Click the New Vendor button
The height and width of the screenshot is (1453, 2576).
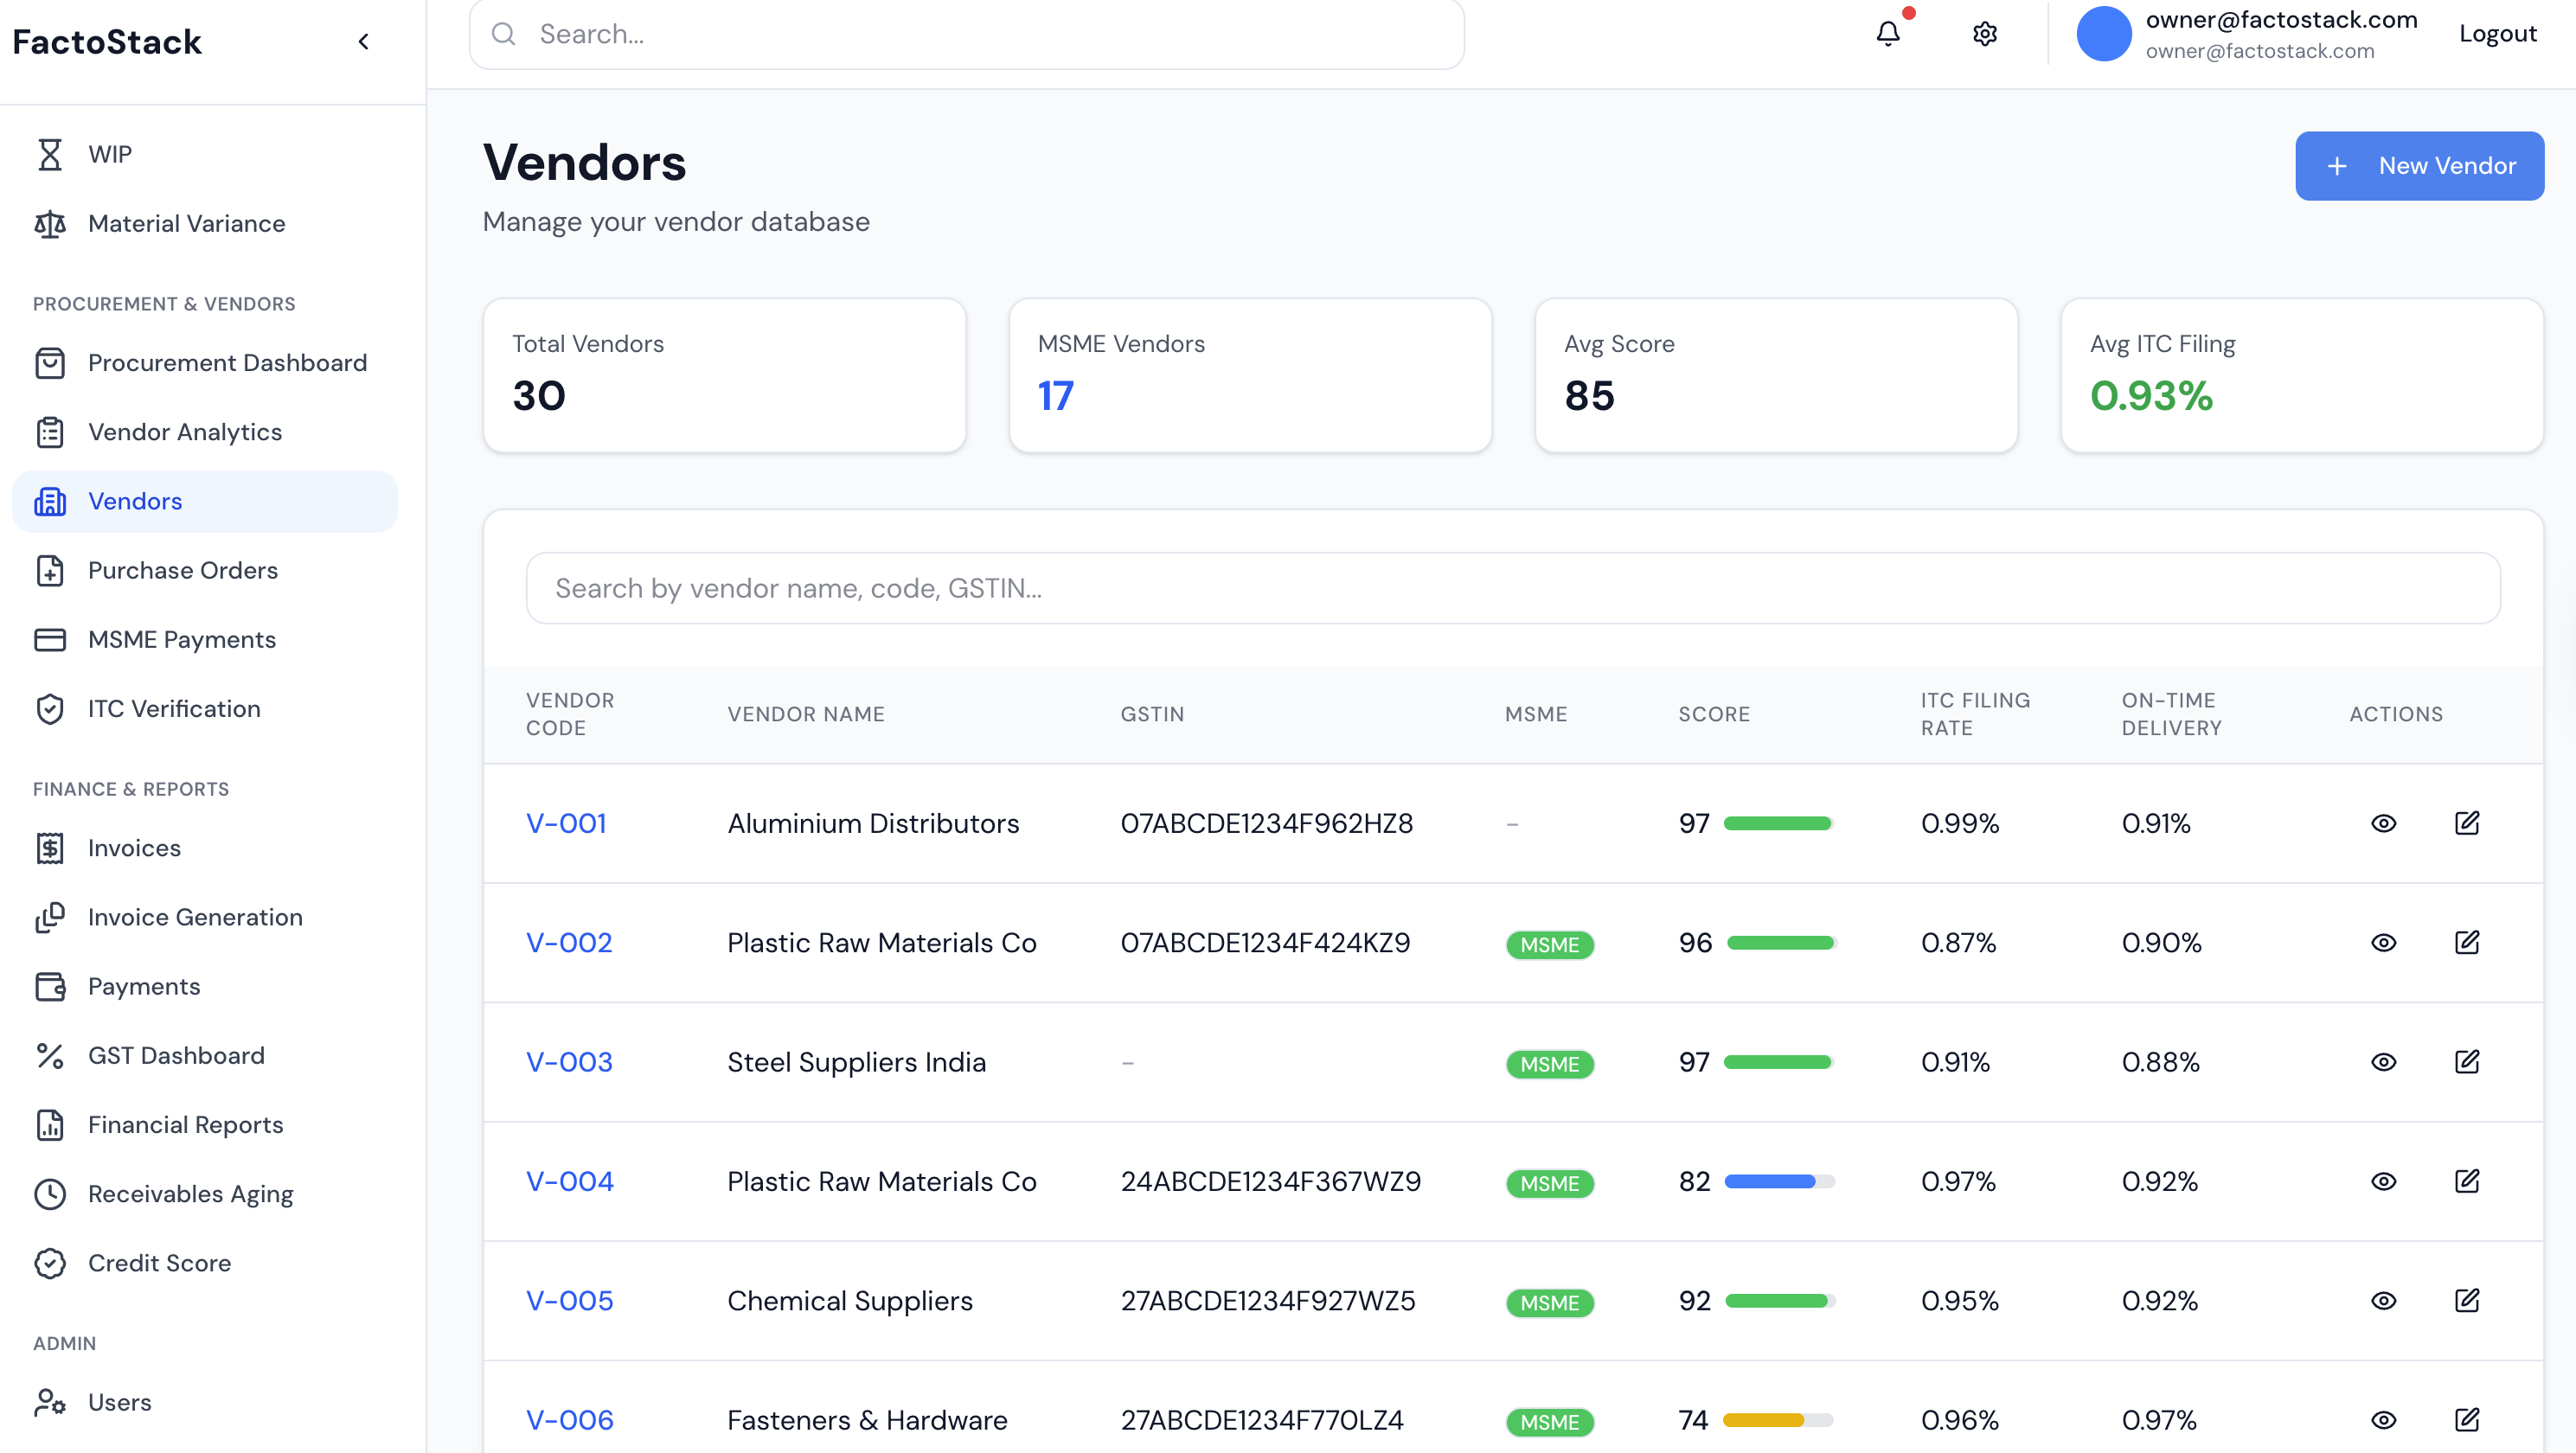2418,165
